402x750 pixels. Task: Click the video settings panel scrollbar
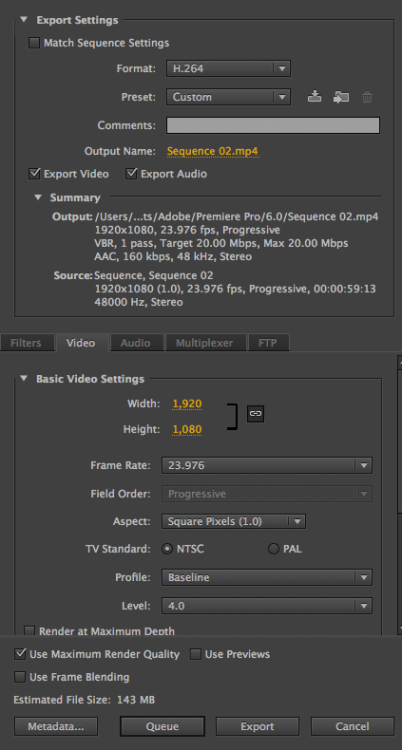400,495
